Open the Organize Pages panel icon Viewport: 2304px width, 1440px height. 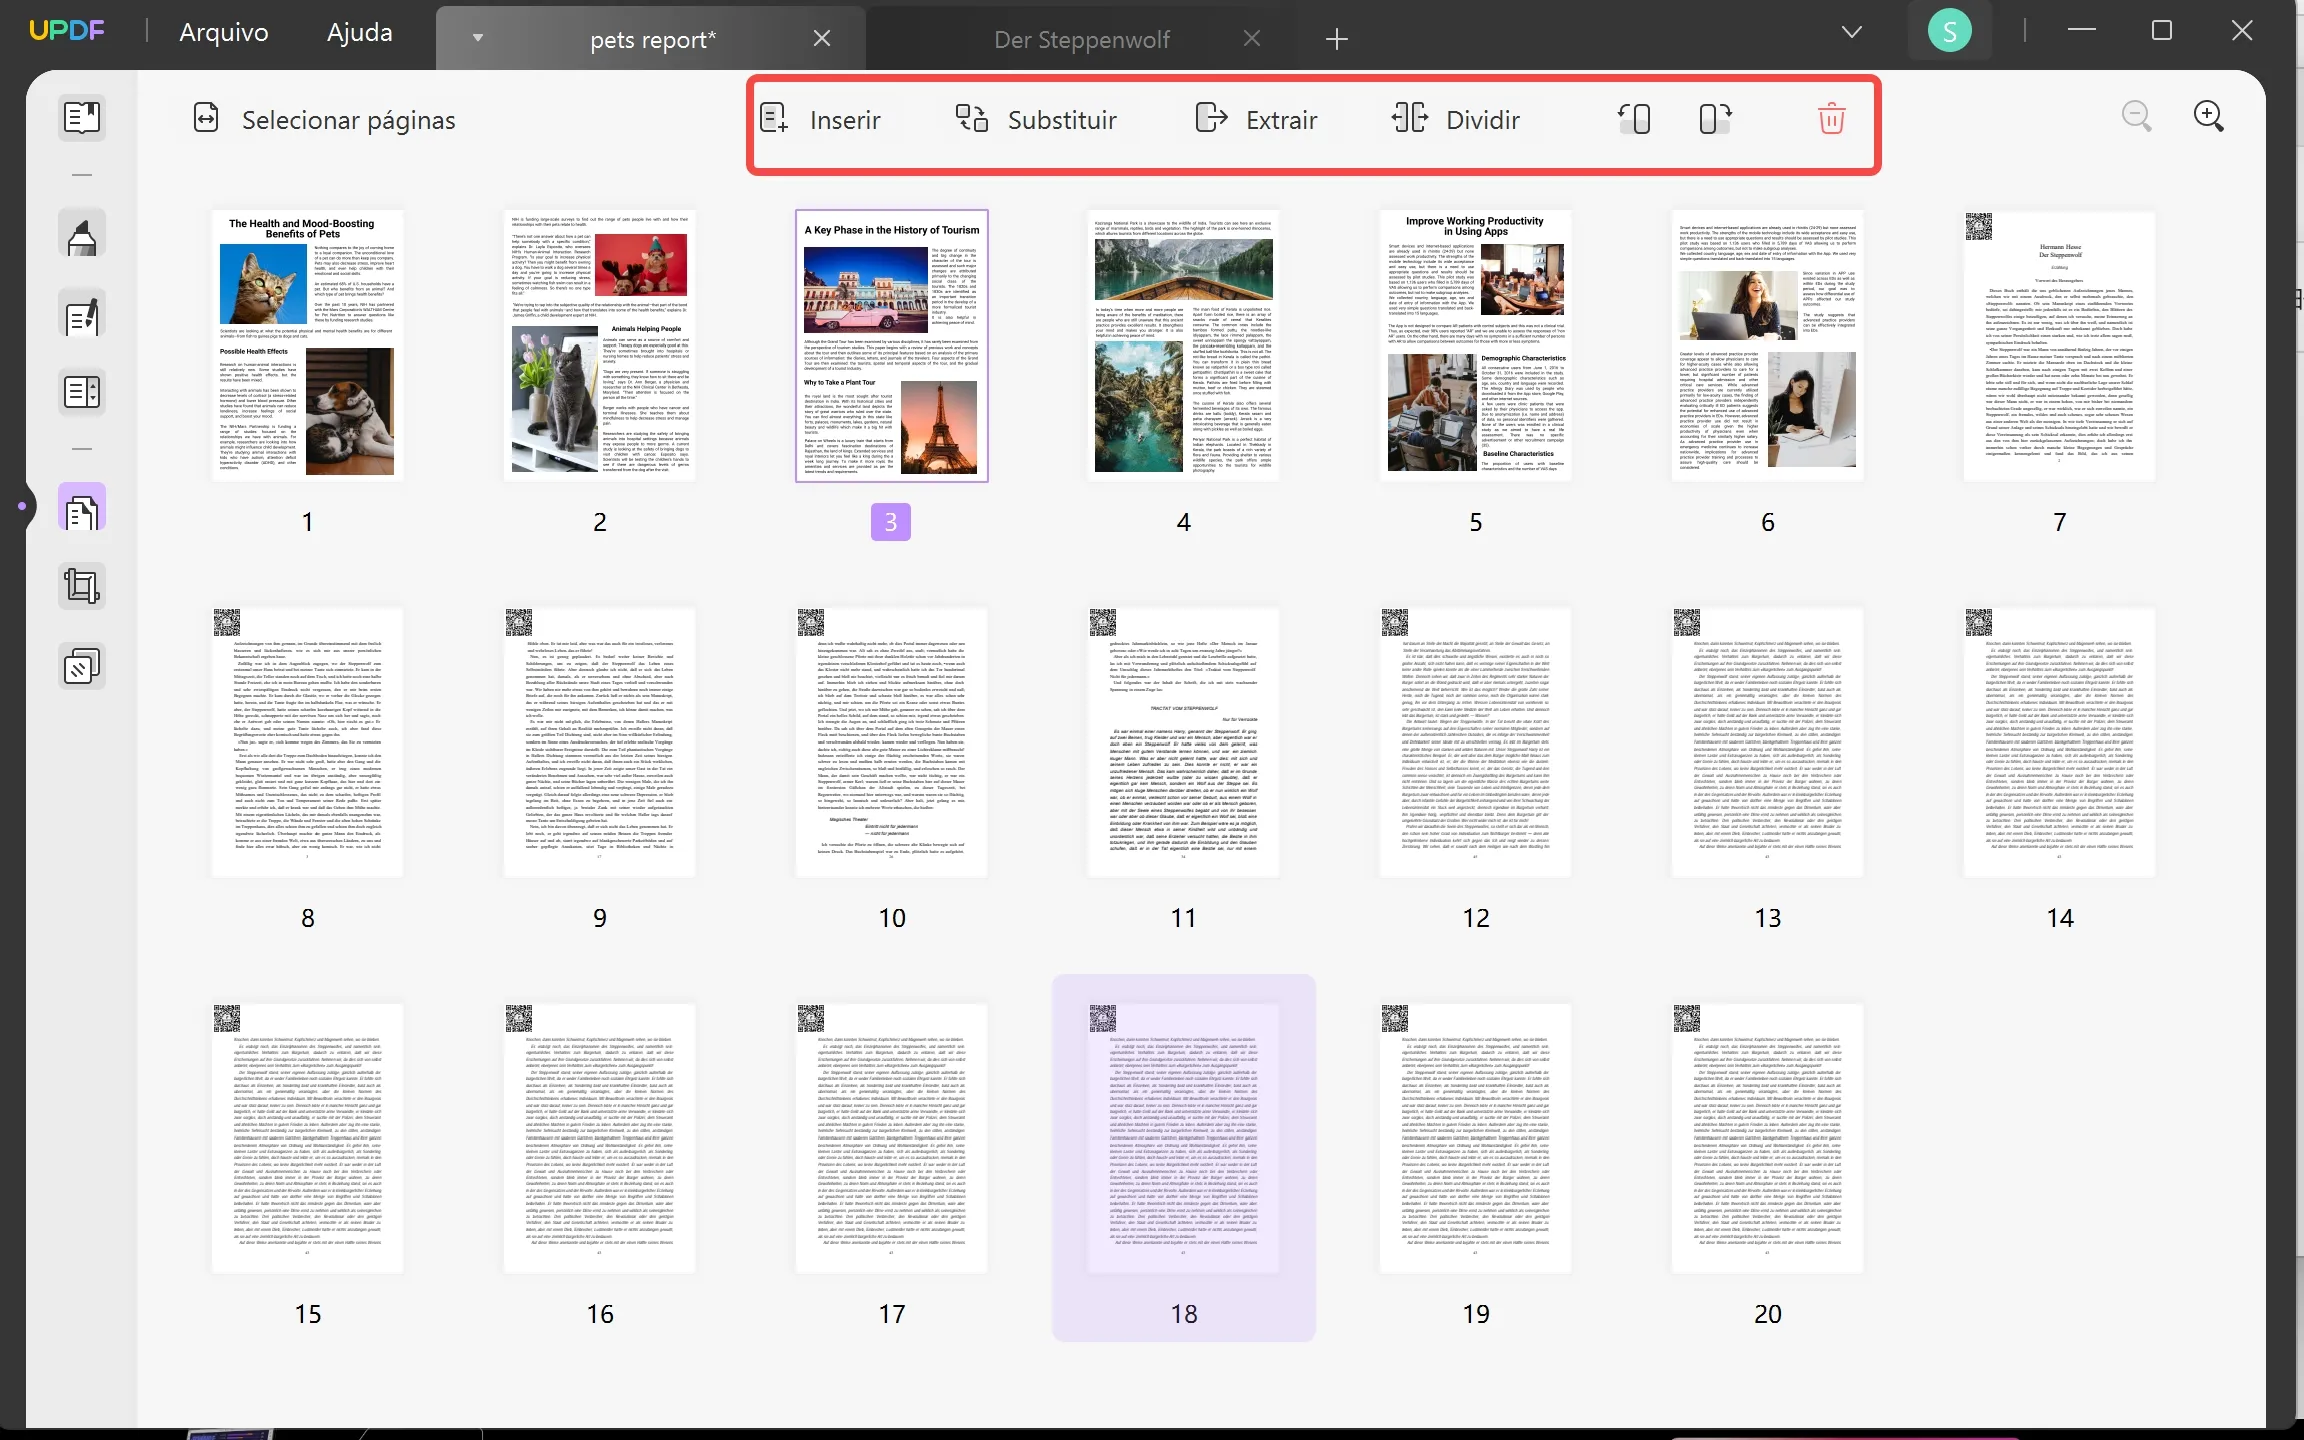pos(81,507)
